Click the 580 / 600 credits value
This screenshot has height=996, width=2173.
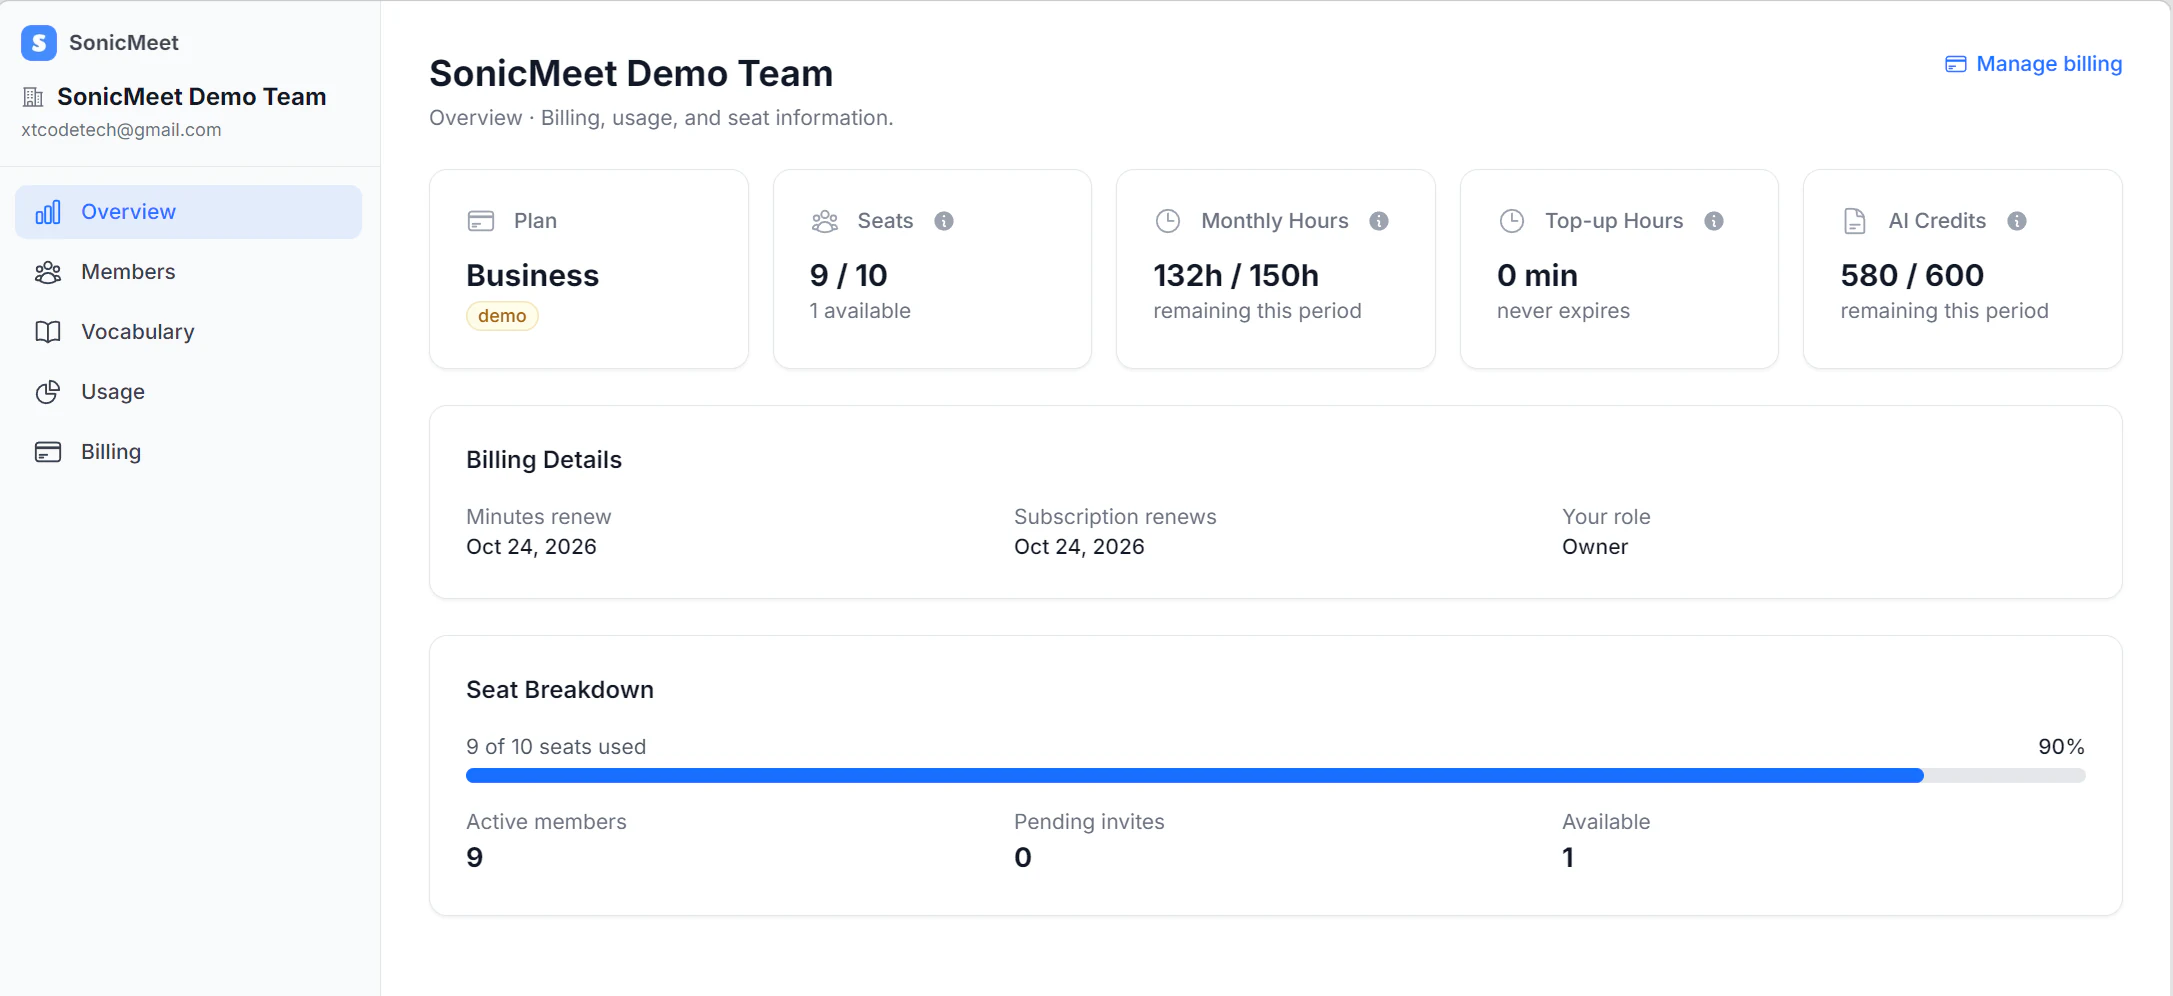[x=1912, y=275]
